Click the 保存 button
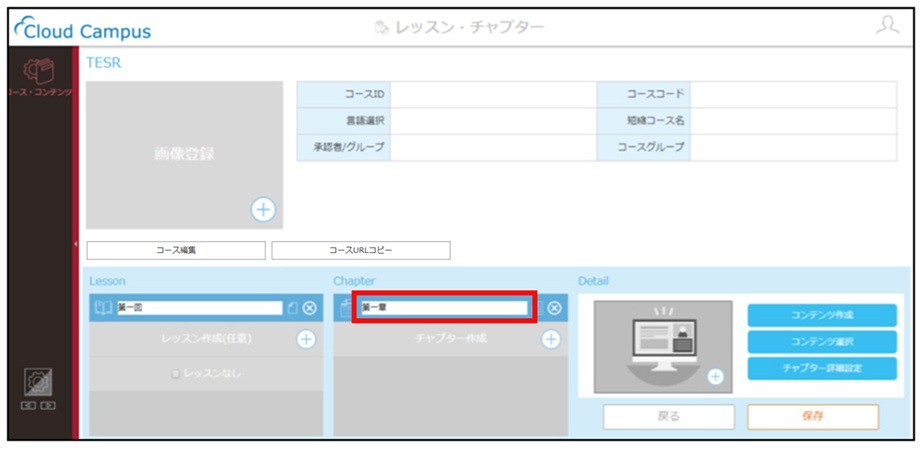Image resolution: width=923 pixels, height=449 pixels. 813,417
